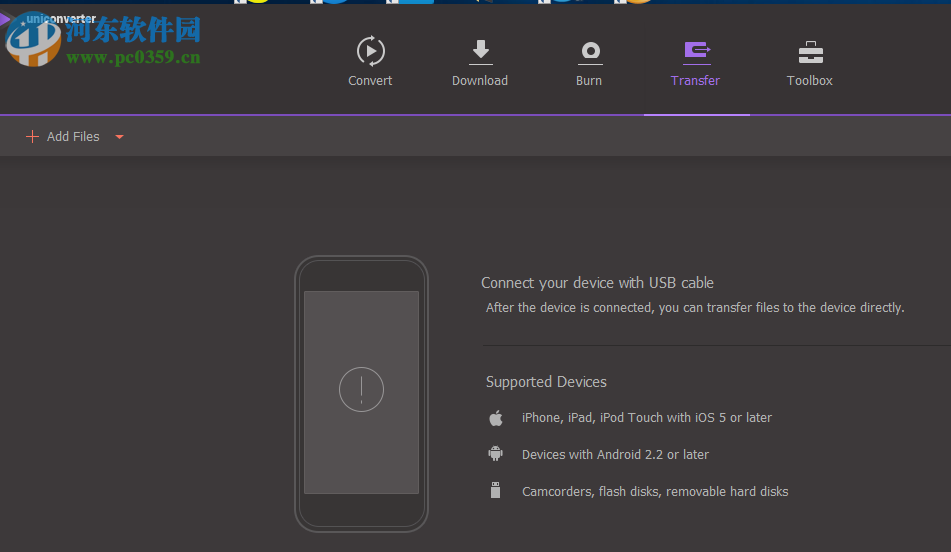This screenshot has width=951, height=552.
Task: Open the Download section icon
Action: pyautogui.click(x=480, y=52)
